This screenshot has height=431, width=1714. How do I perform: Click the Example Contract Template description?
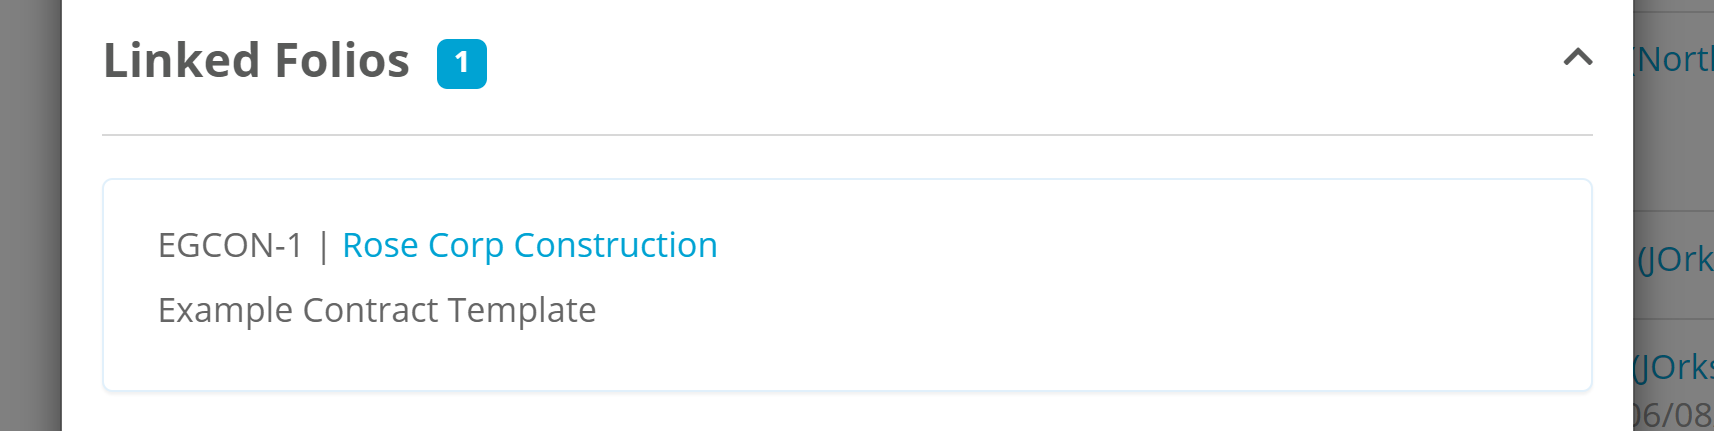click(x=377, y=310)
